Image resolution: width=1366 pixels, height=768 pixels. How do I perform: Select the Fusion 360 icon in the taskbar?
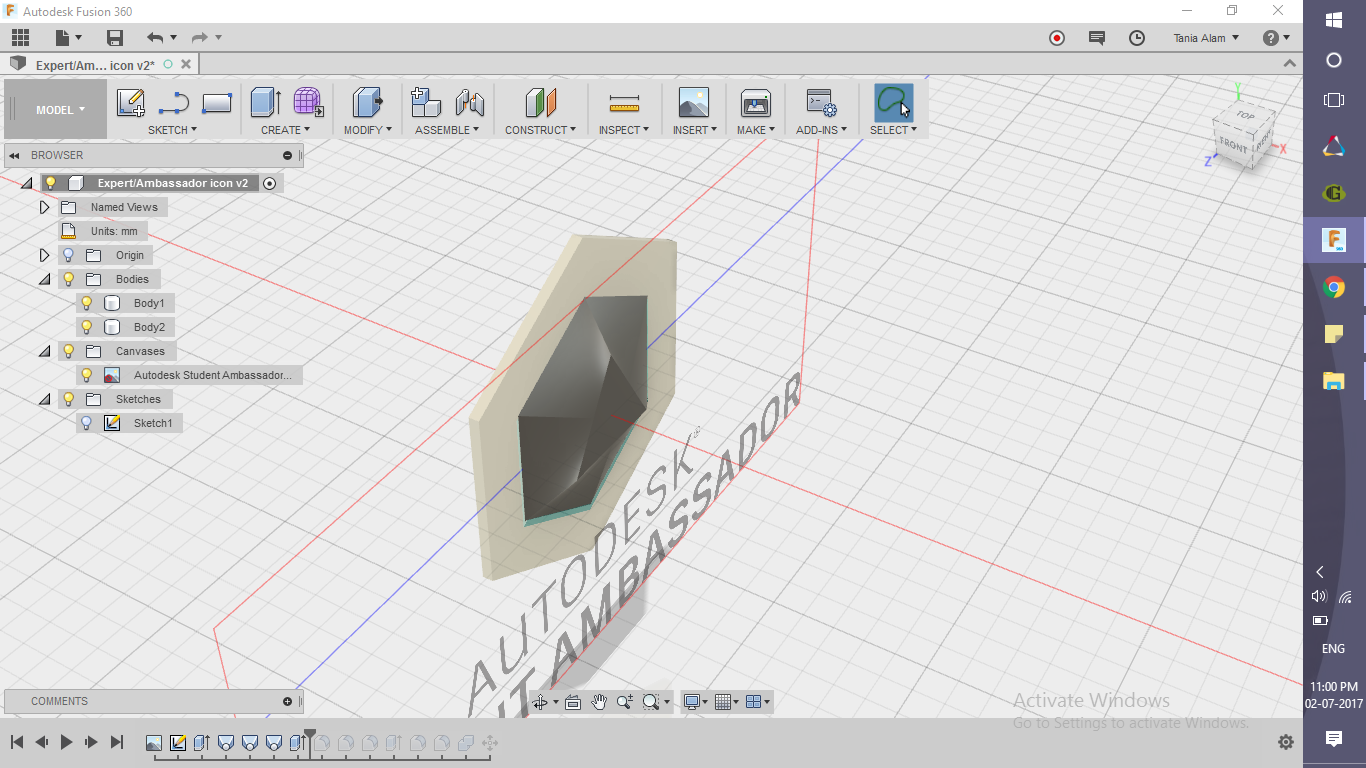1333,240
